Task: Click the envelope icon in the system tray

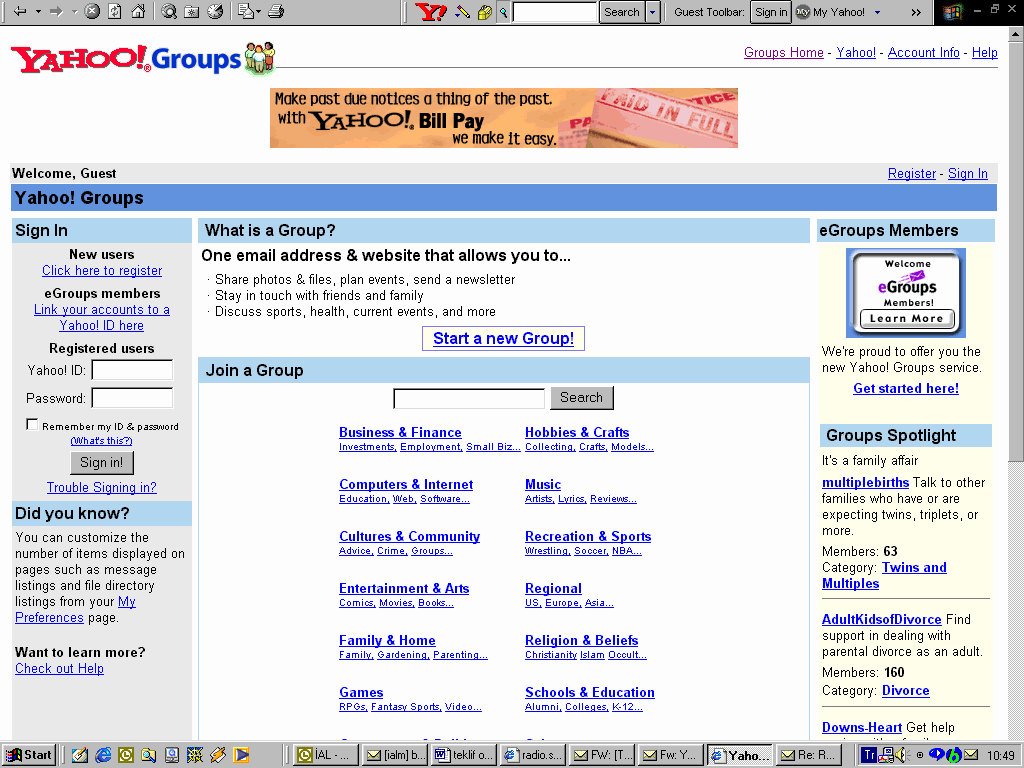Action: (970, 755)
